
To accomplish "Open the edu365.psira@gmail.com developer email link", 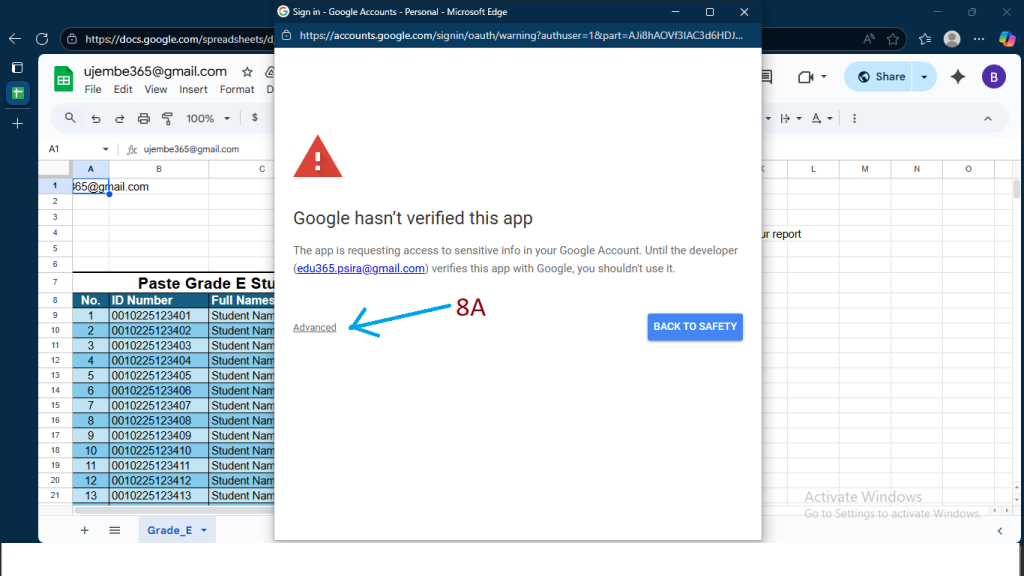I will click(361, 268).
